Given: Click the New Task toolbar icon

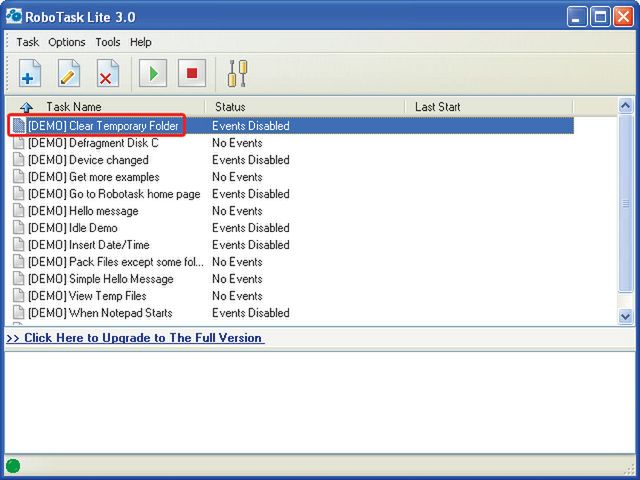Looking at the screenshot, I should (x=30, y=73).
